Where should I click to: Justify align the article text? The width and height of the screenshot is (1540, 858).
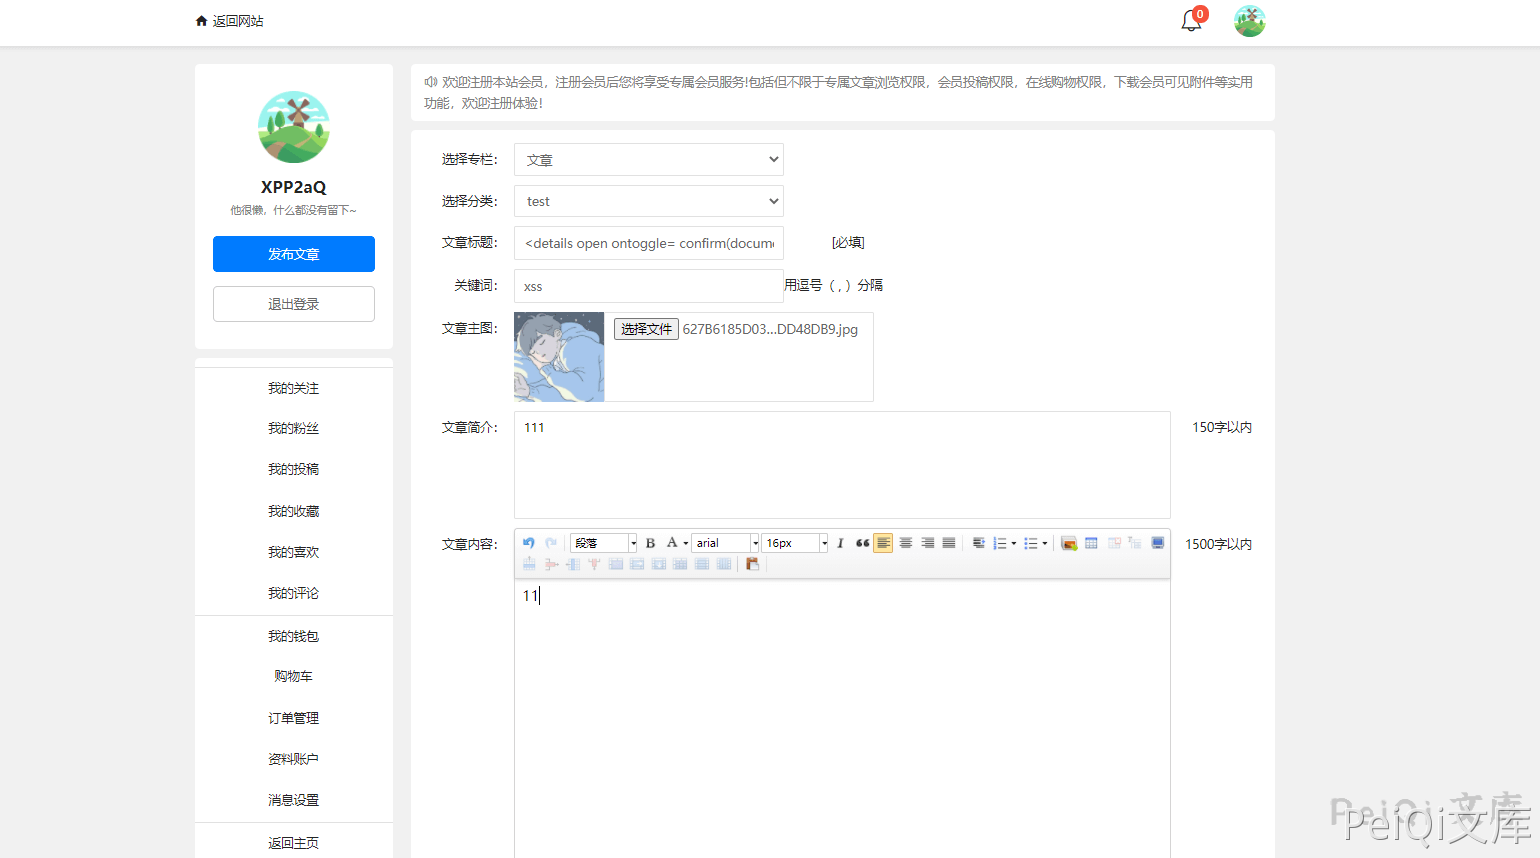[949, 543]
